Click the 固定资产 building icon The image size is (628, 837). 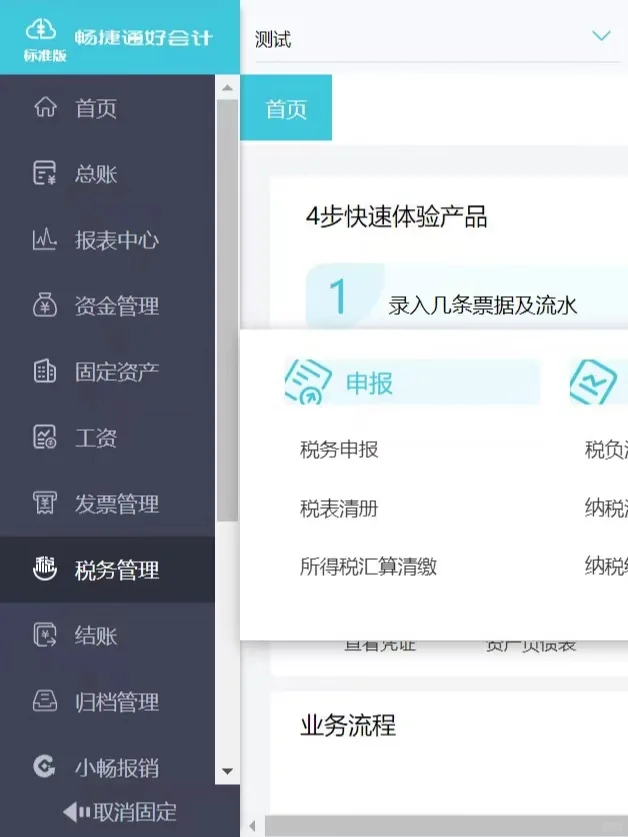click(x=45, y=372)
